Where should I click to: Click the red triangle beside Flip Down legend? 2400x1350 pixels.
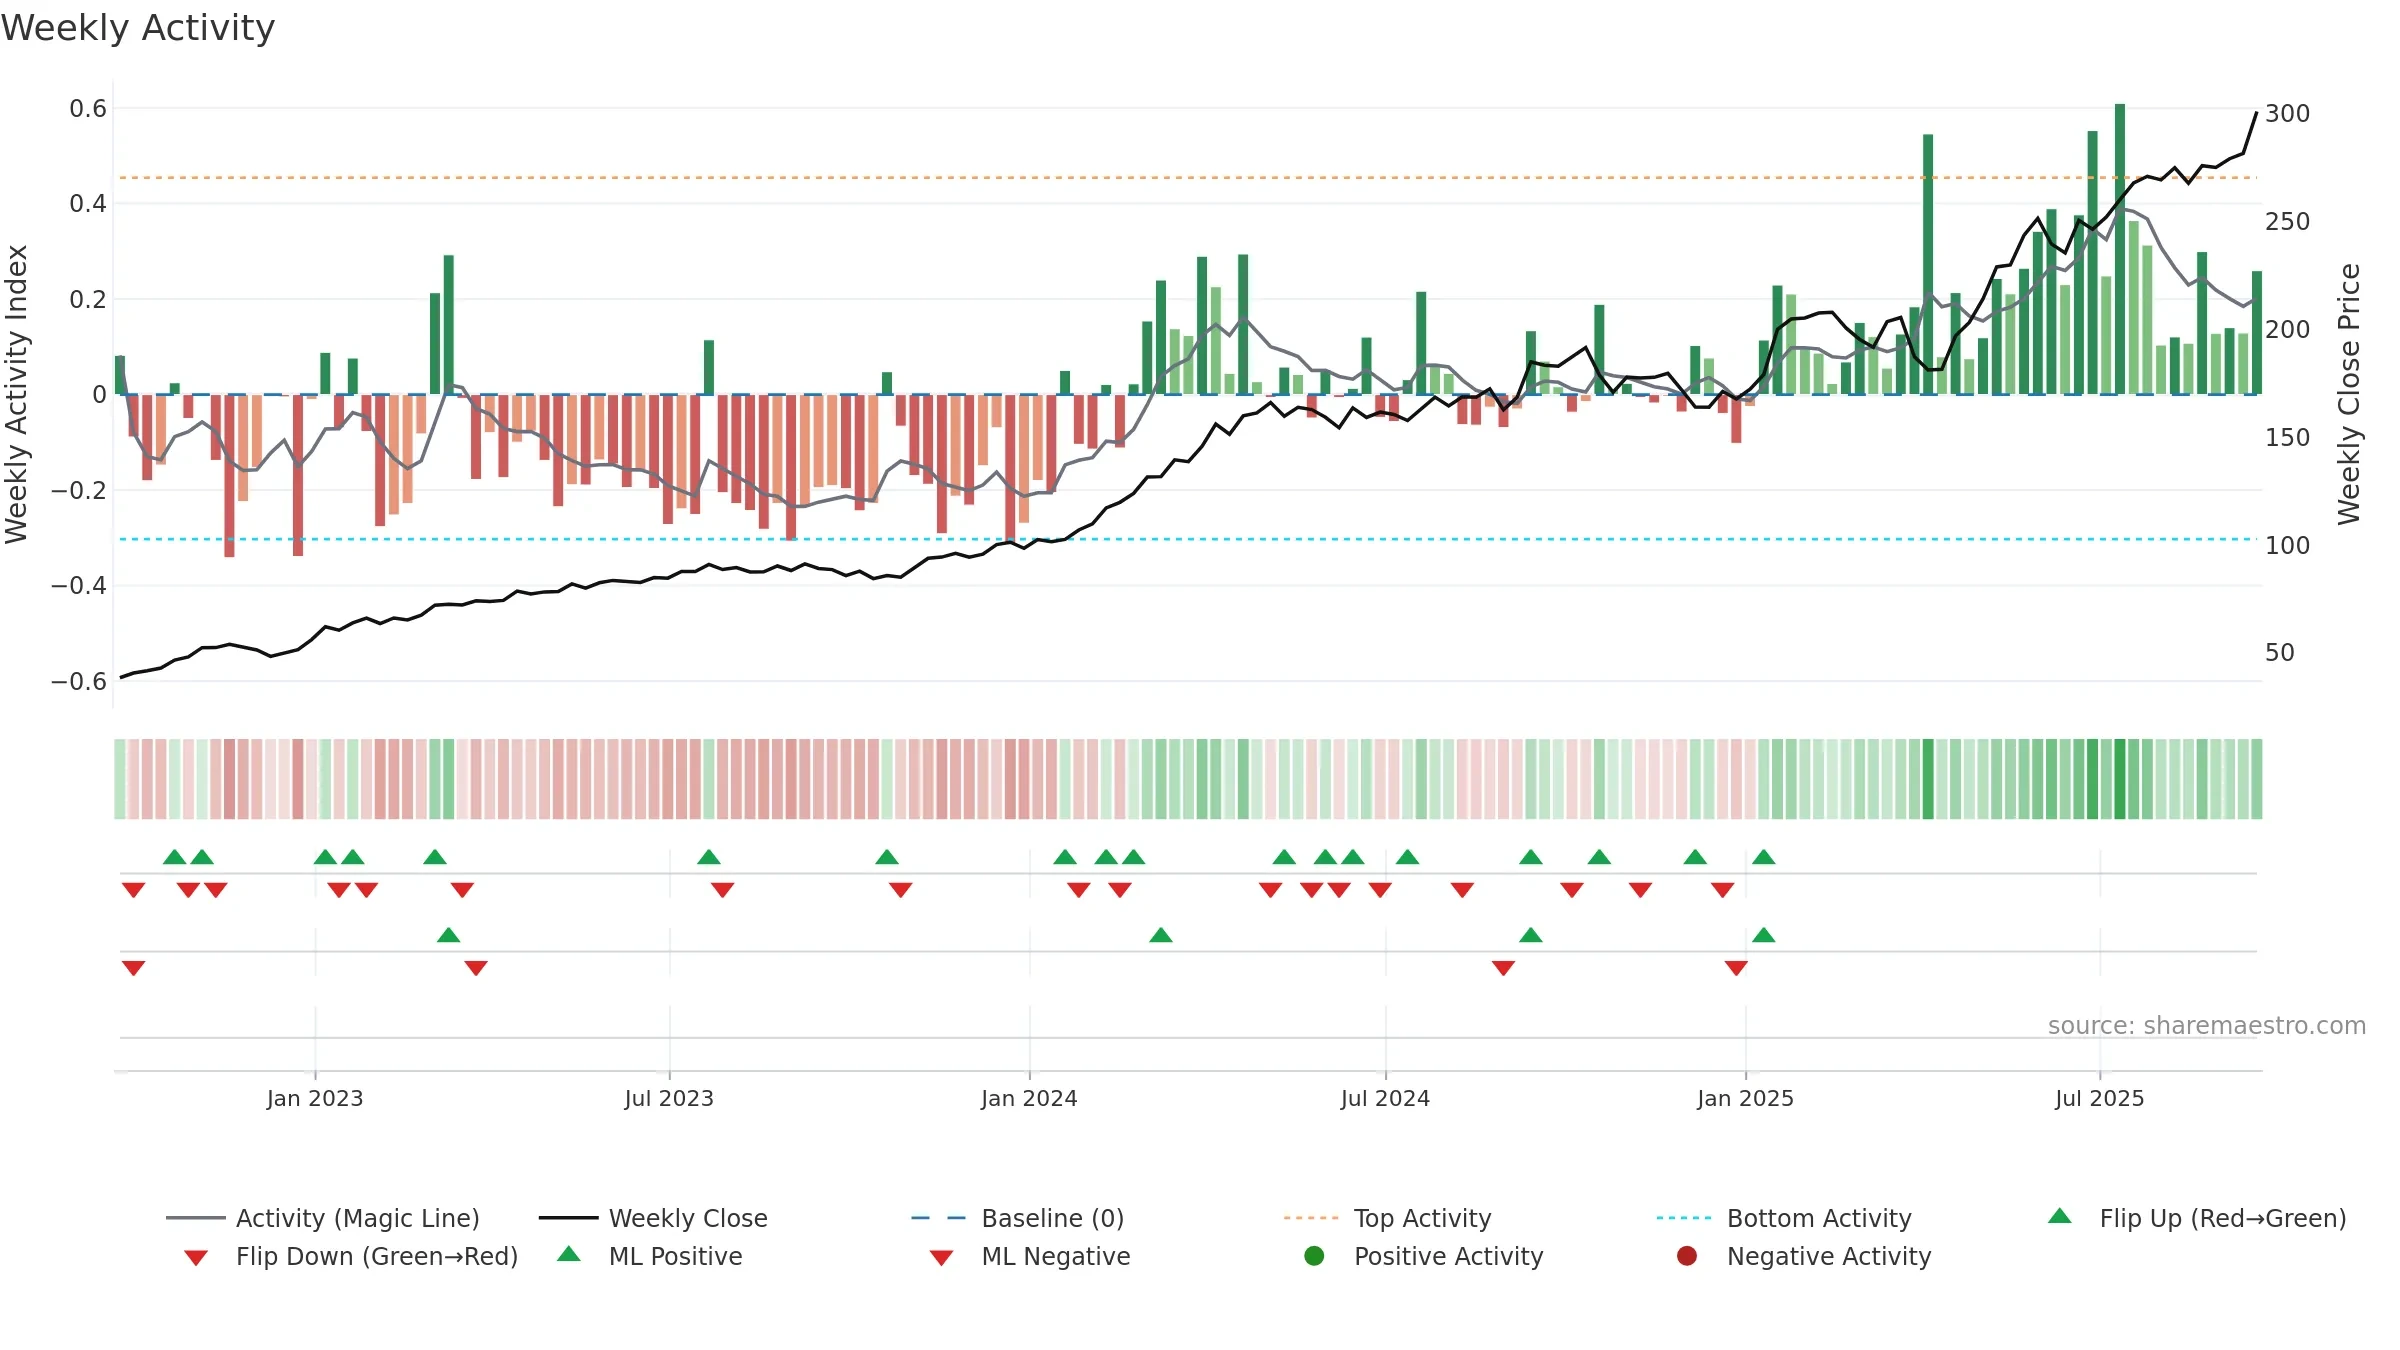tap(196, 1258)
